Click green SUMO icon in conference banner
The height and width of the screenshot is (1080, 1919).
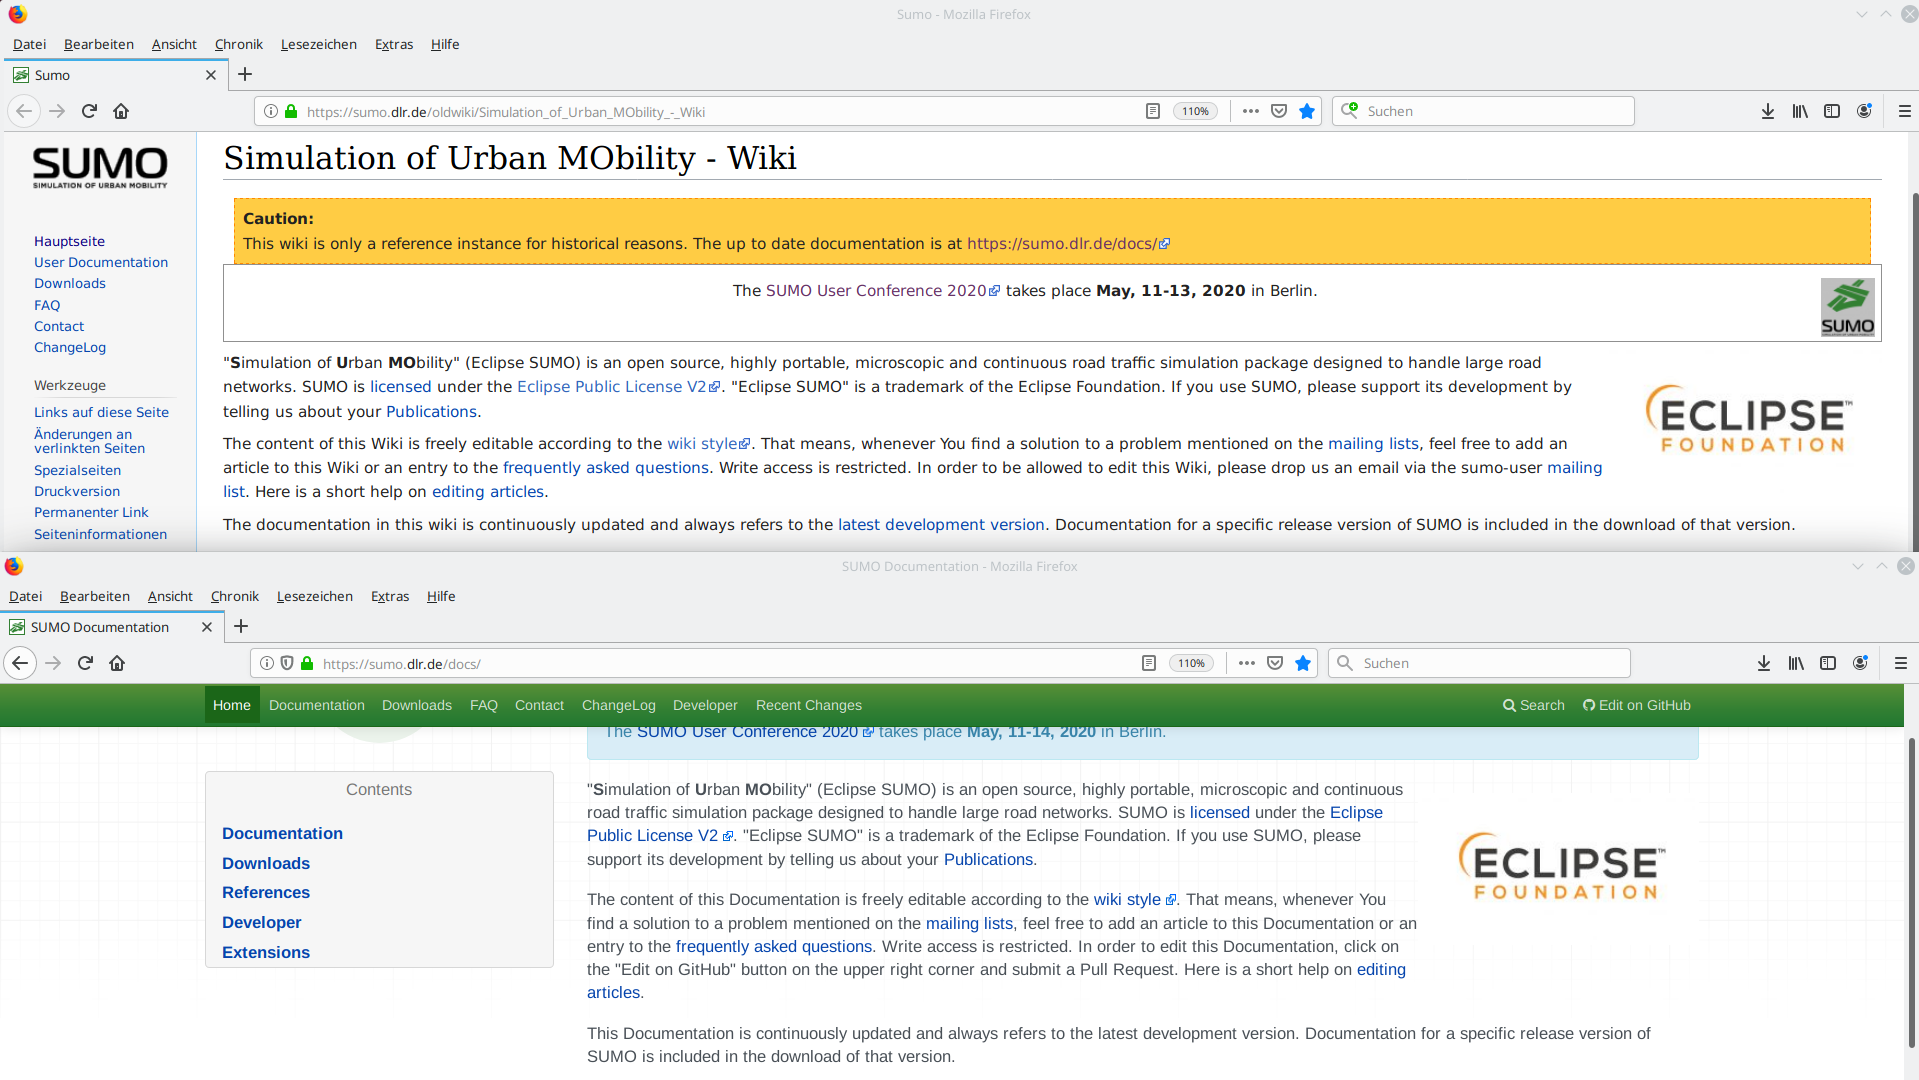pos(1847,307)
